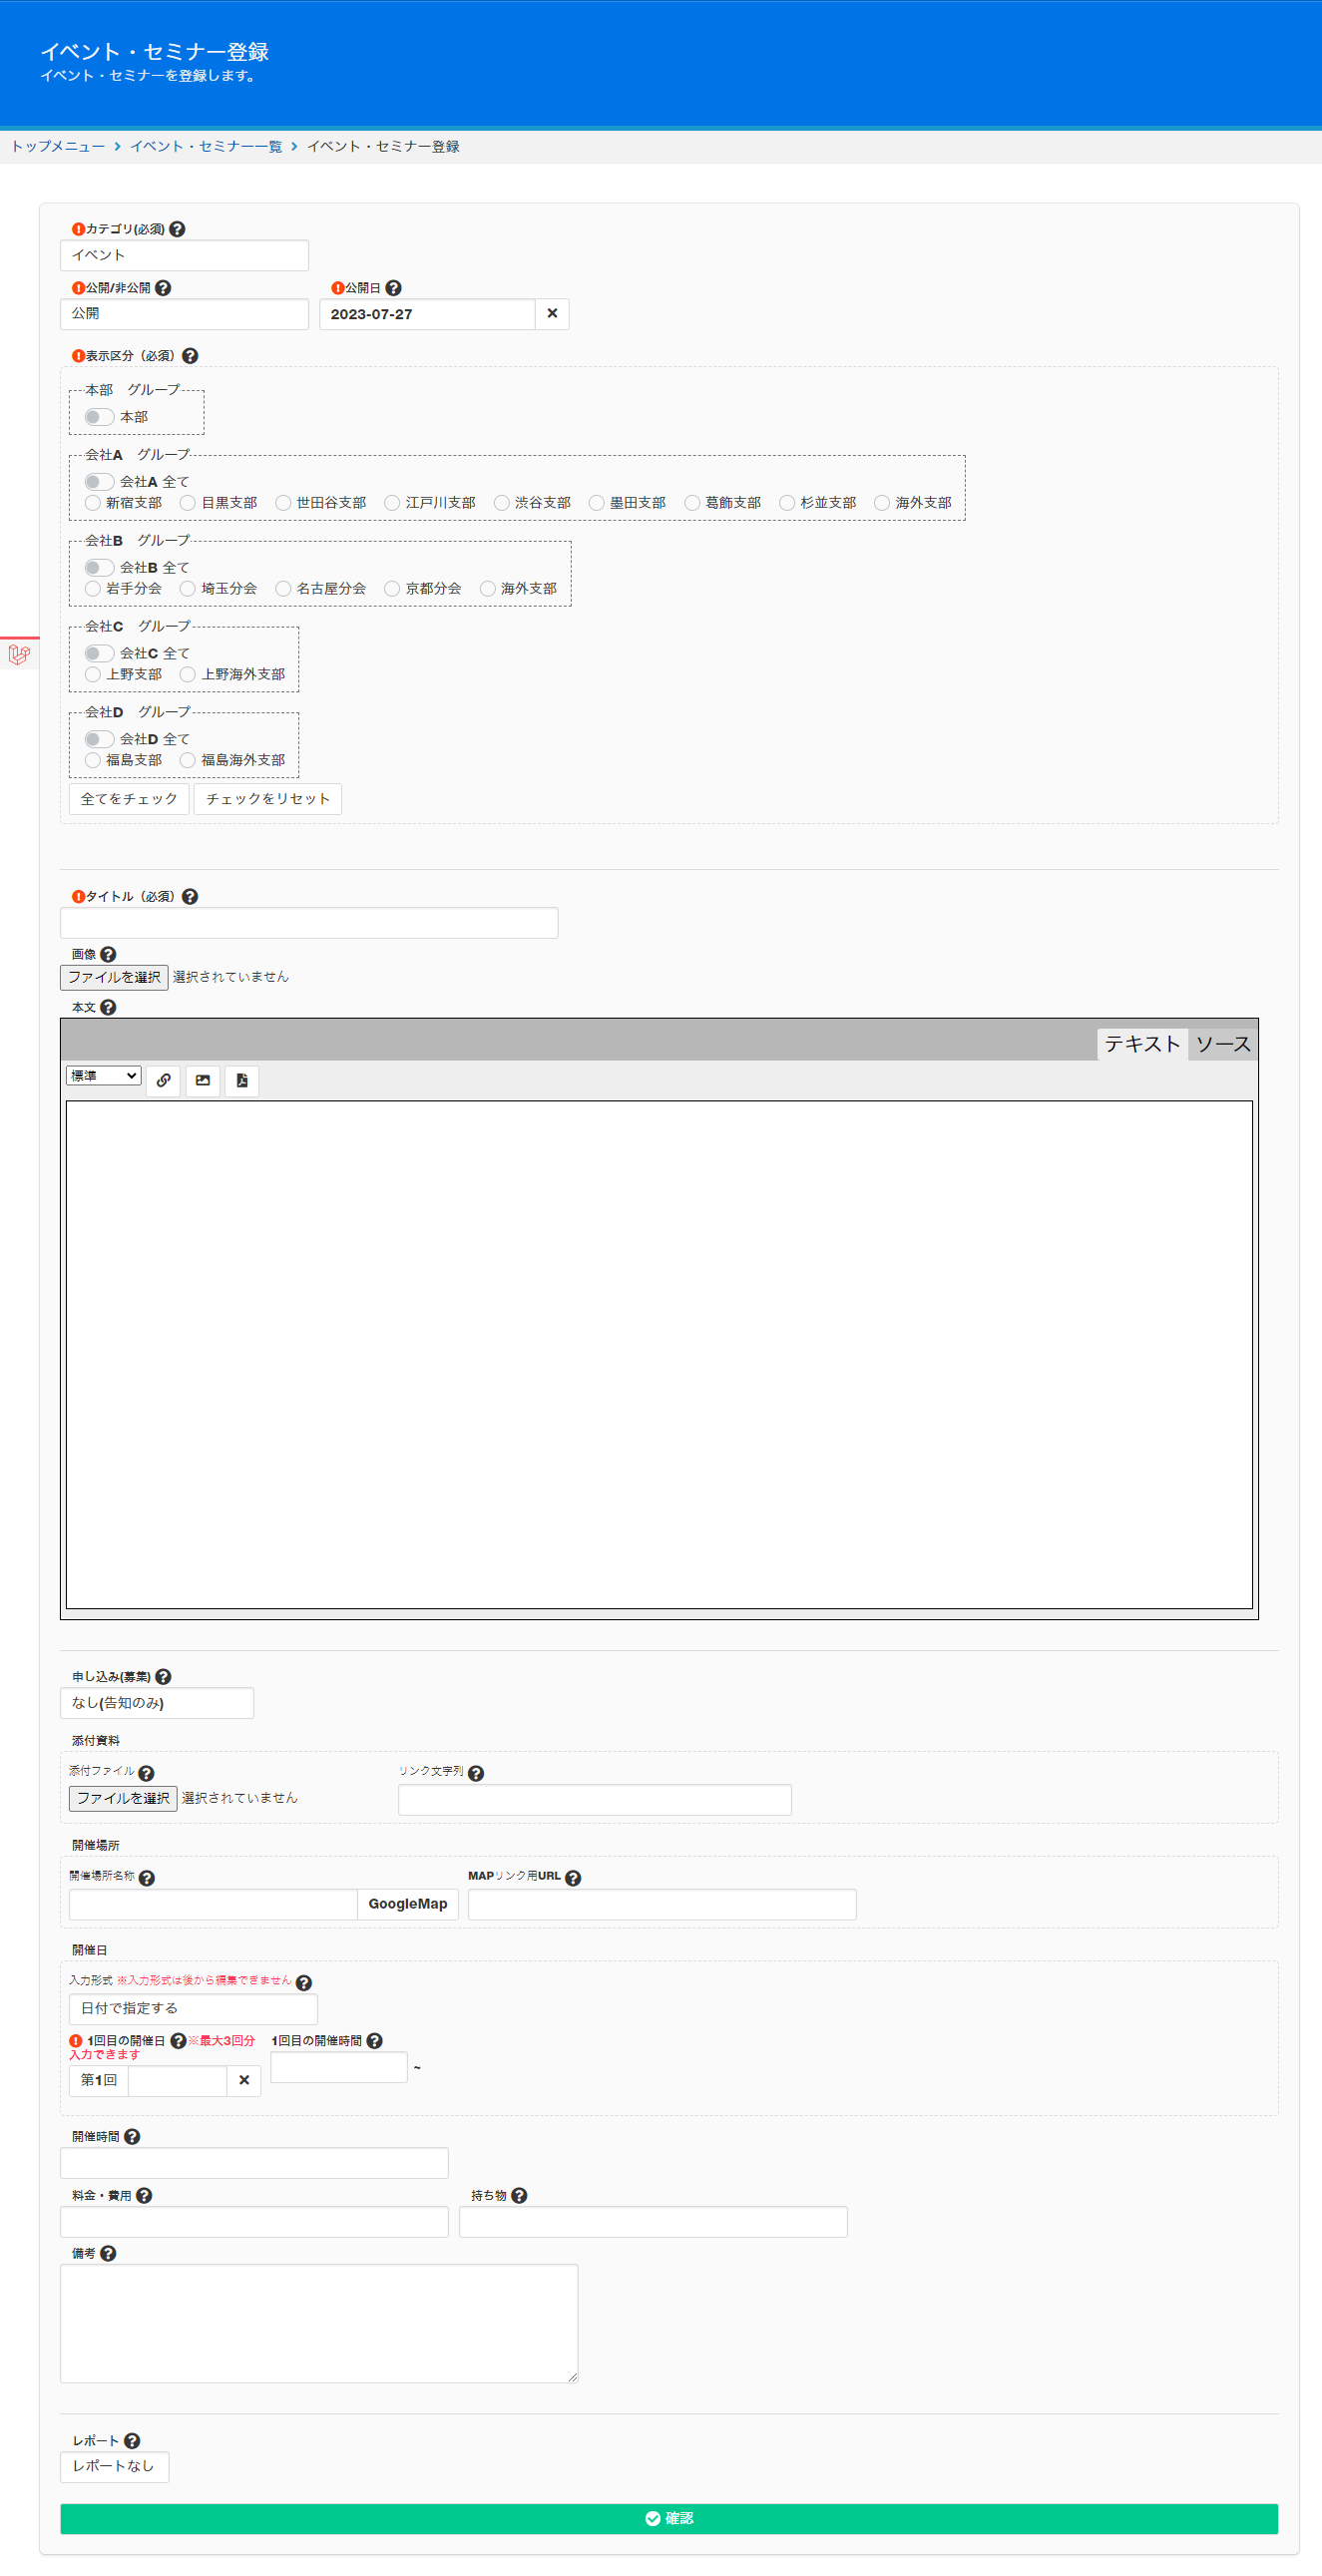Click help icon next to 開催場所名称

[x=147, y=1879]
